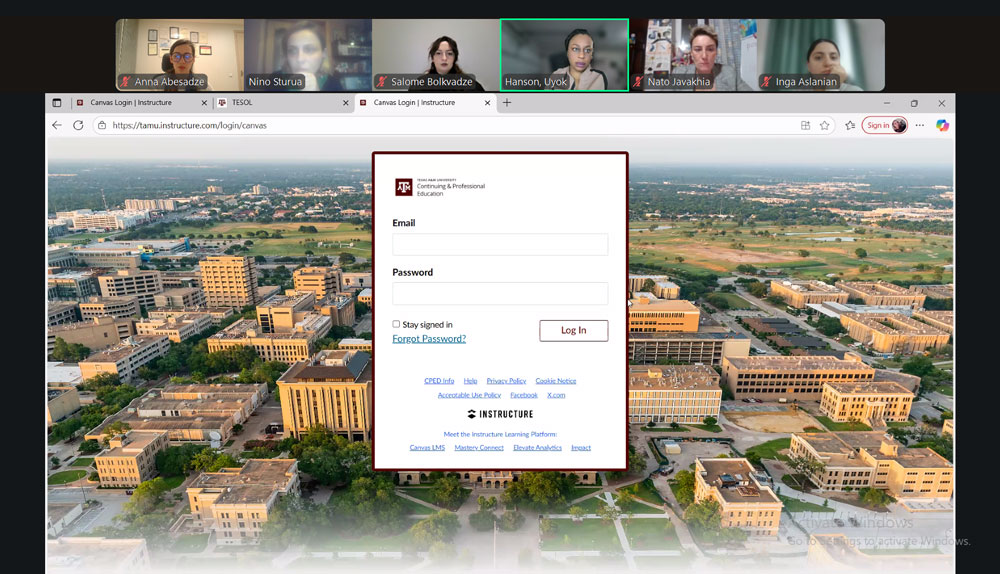Image resolution: width=1000 pixels, height=574 pixels.
Task: Add a new browser tab
Action: (507, 102)
